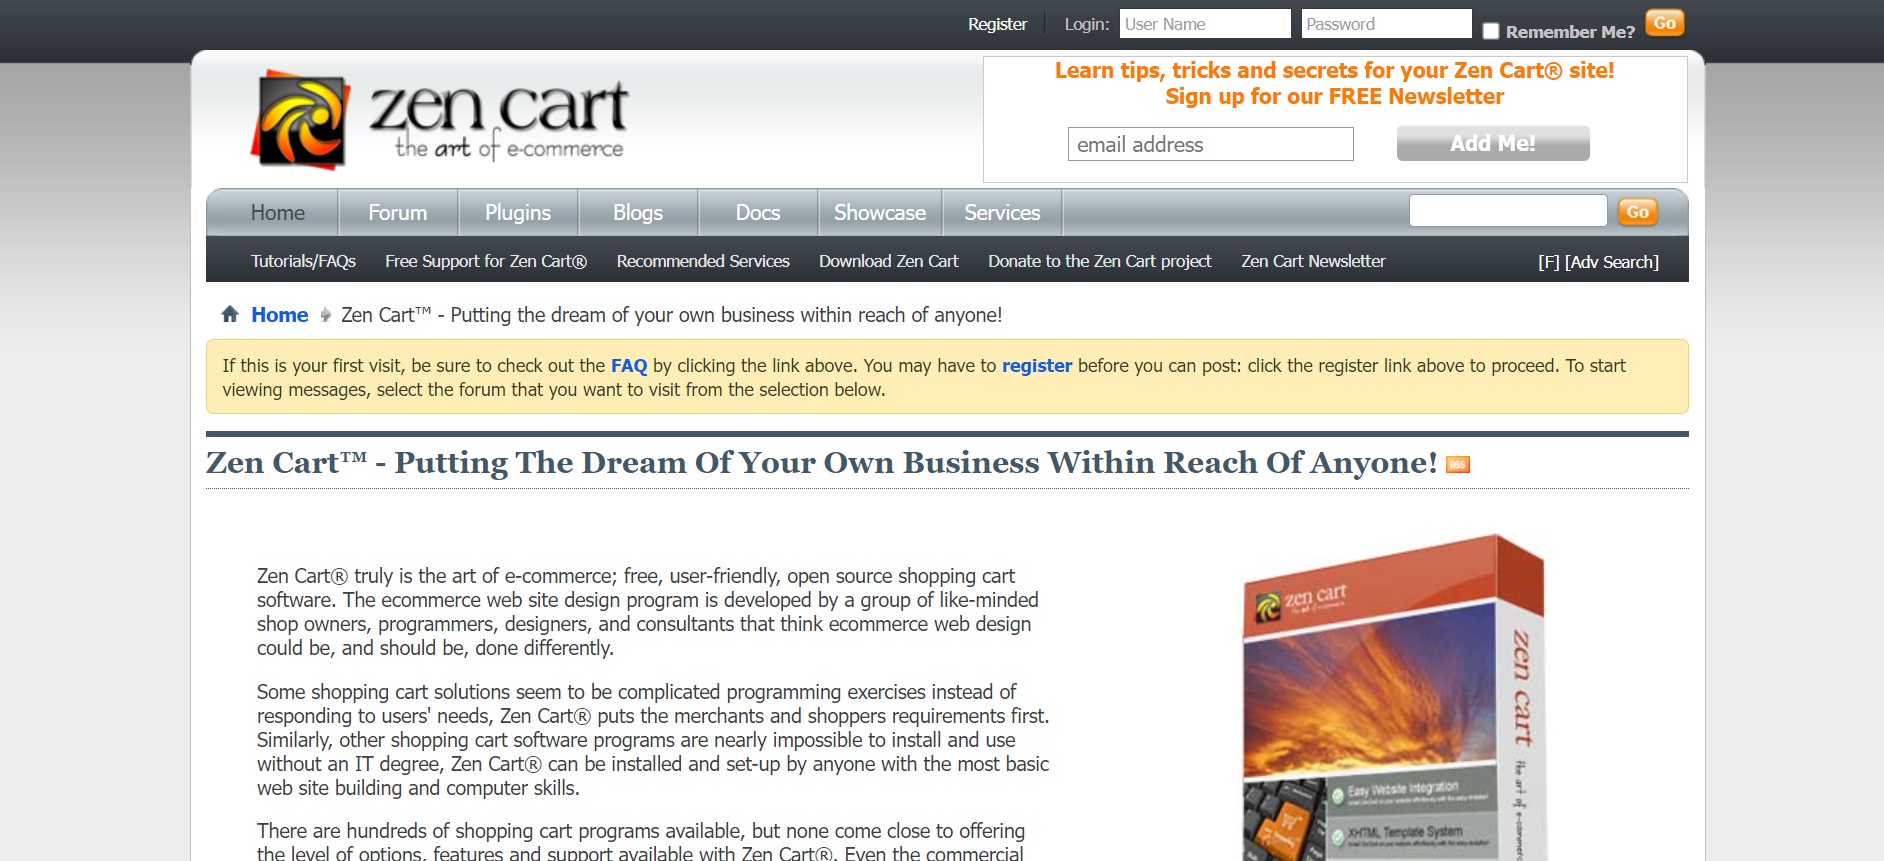The width and height of the screenshot is (1884, 861).
Task: Click the login Go button
Action: click(1665, 23)
